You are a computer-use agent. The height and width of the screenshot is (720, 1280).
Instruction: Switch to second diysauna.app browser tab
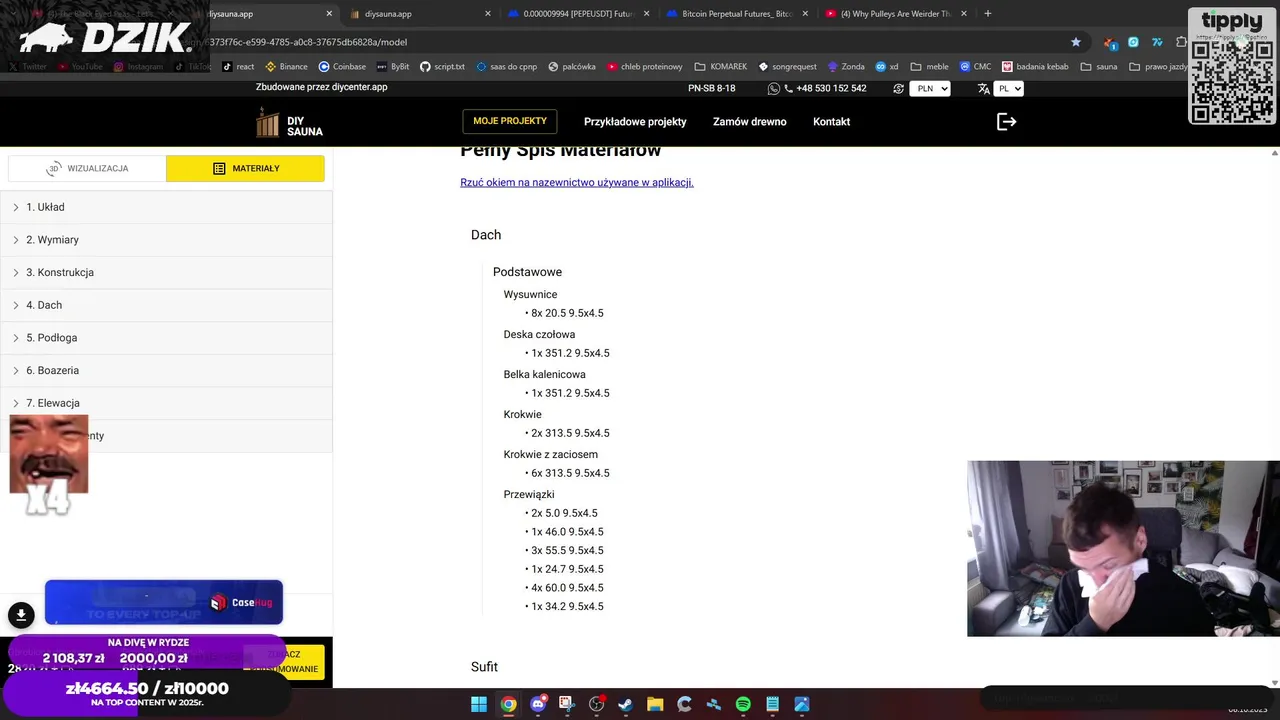[420, 14]
